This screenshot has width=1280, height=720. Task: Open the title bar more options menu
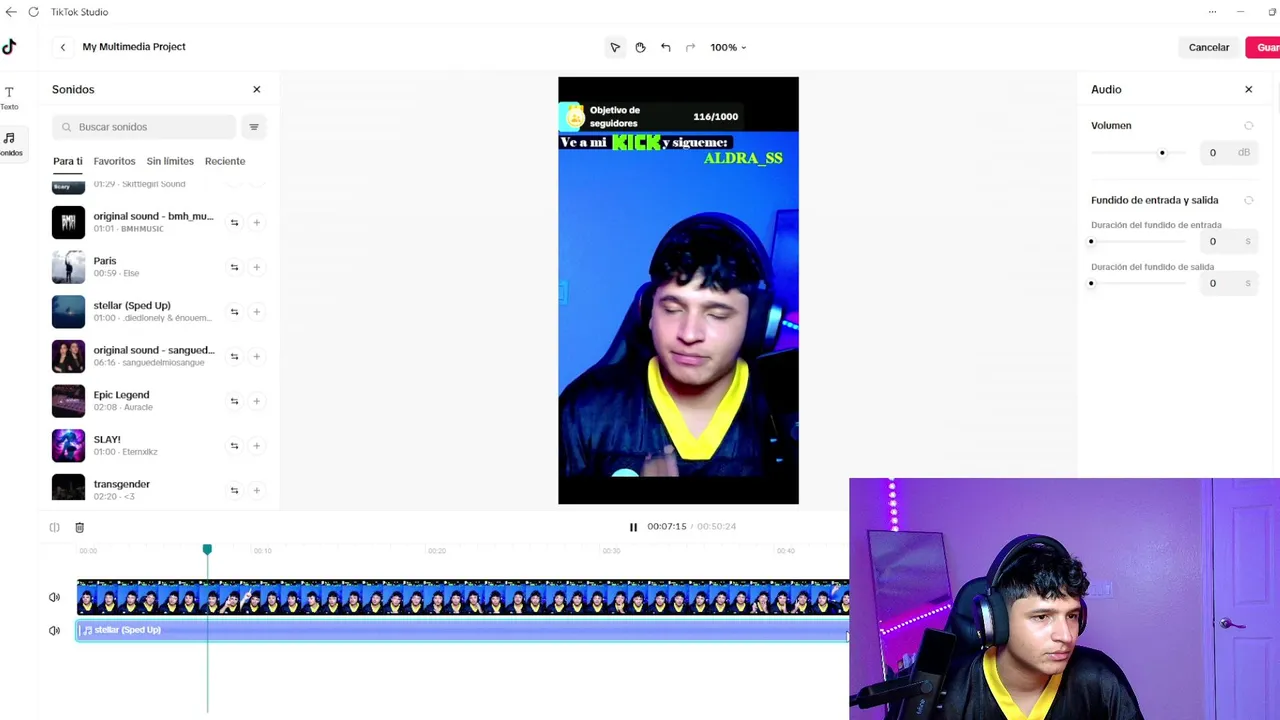[1212, 12]
